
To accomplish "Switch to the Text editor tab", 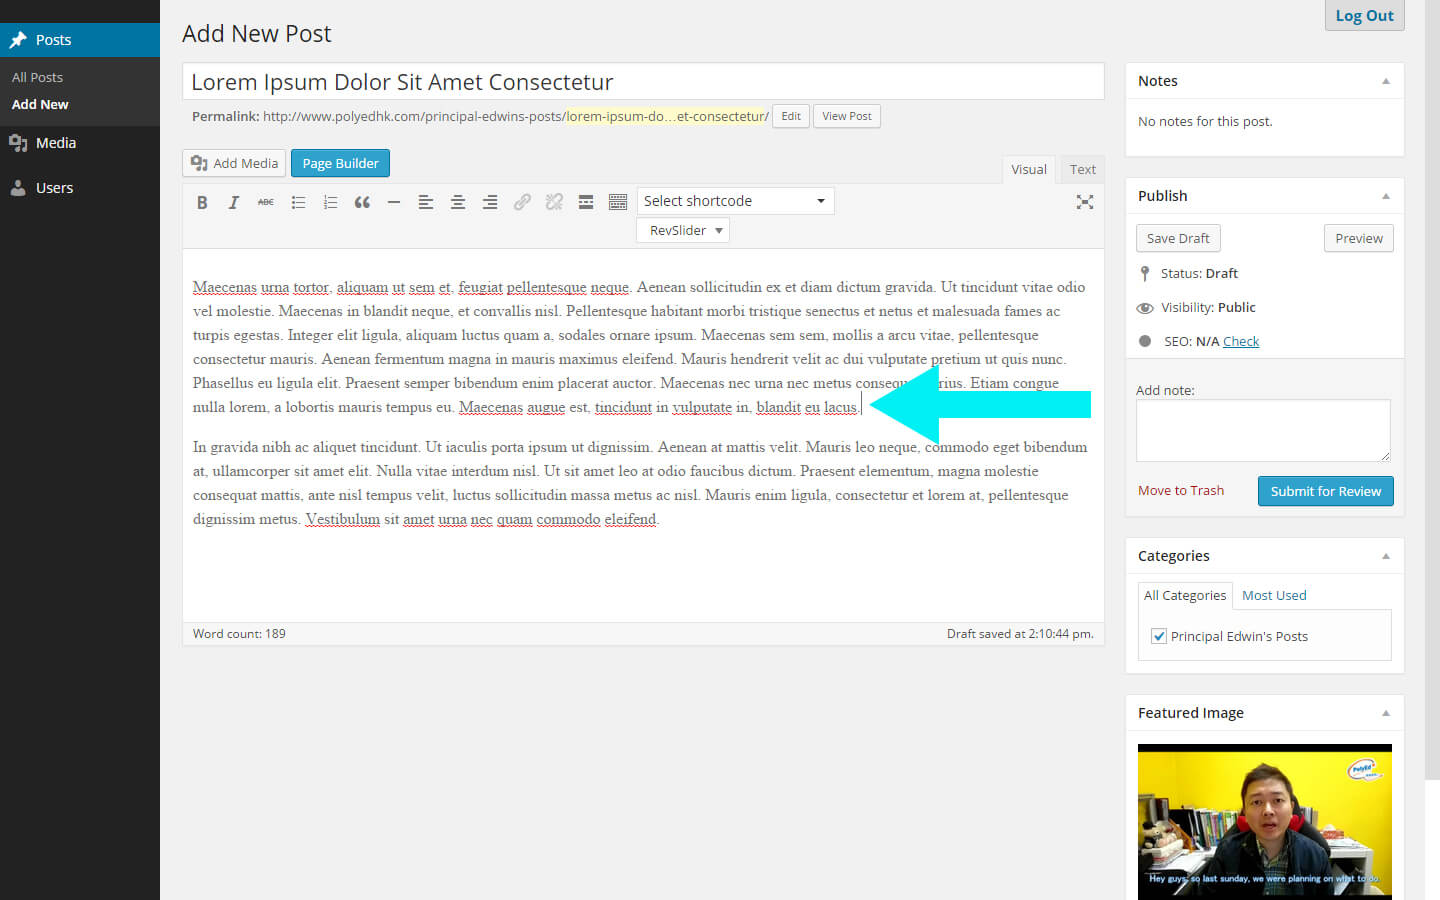I will (1083, 169).
